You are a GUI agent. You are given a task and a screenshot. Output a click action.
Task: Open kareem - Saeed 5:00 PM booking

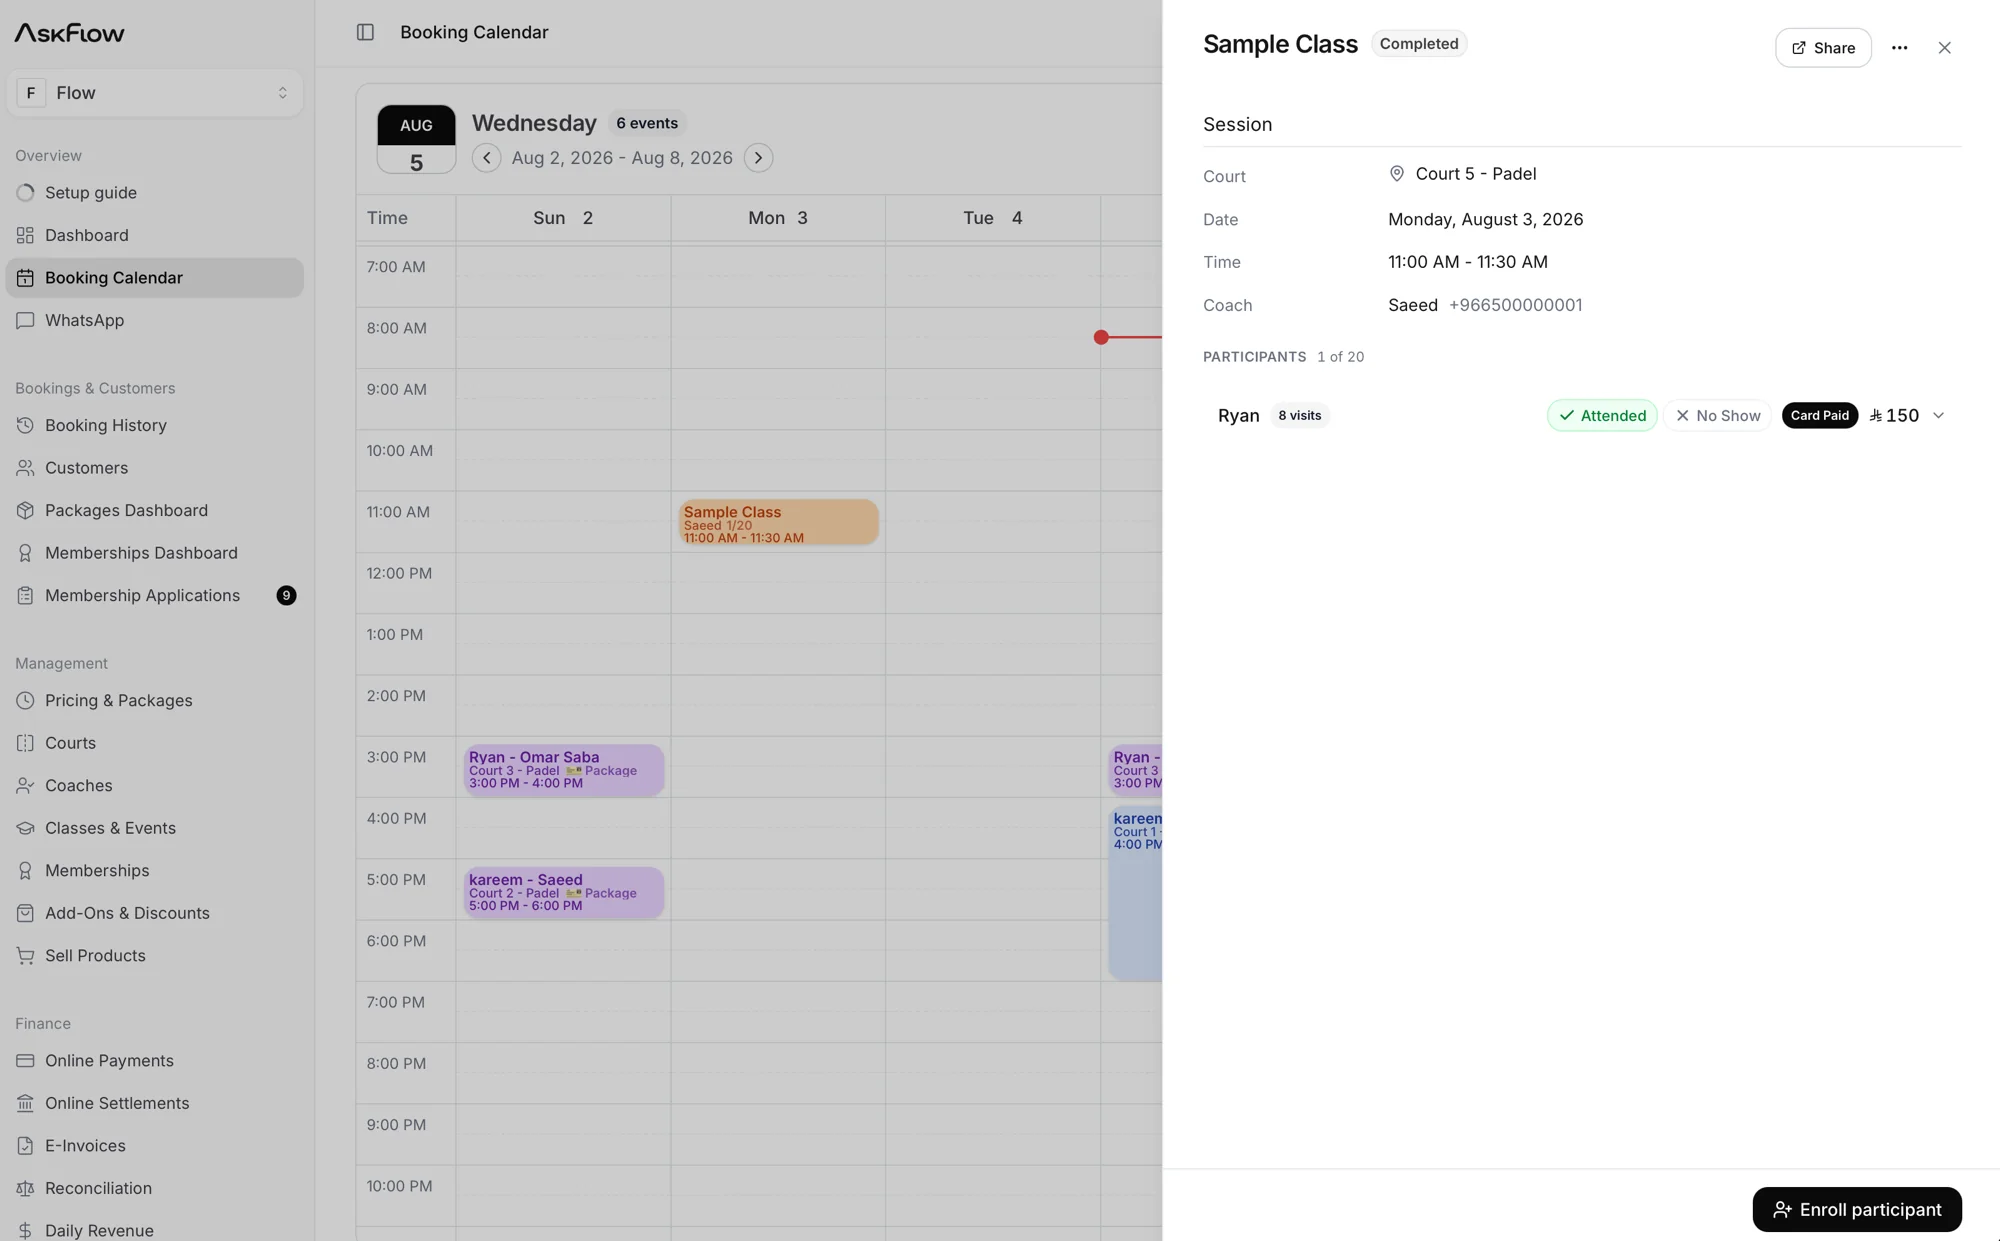(x=563, y=892)
